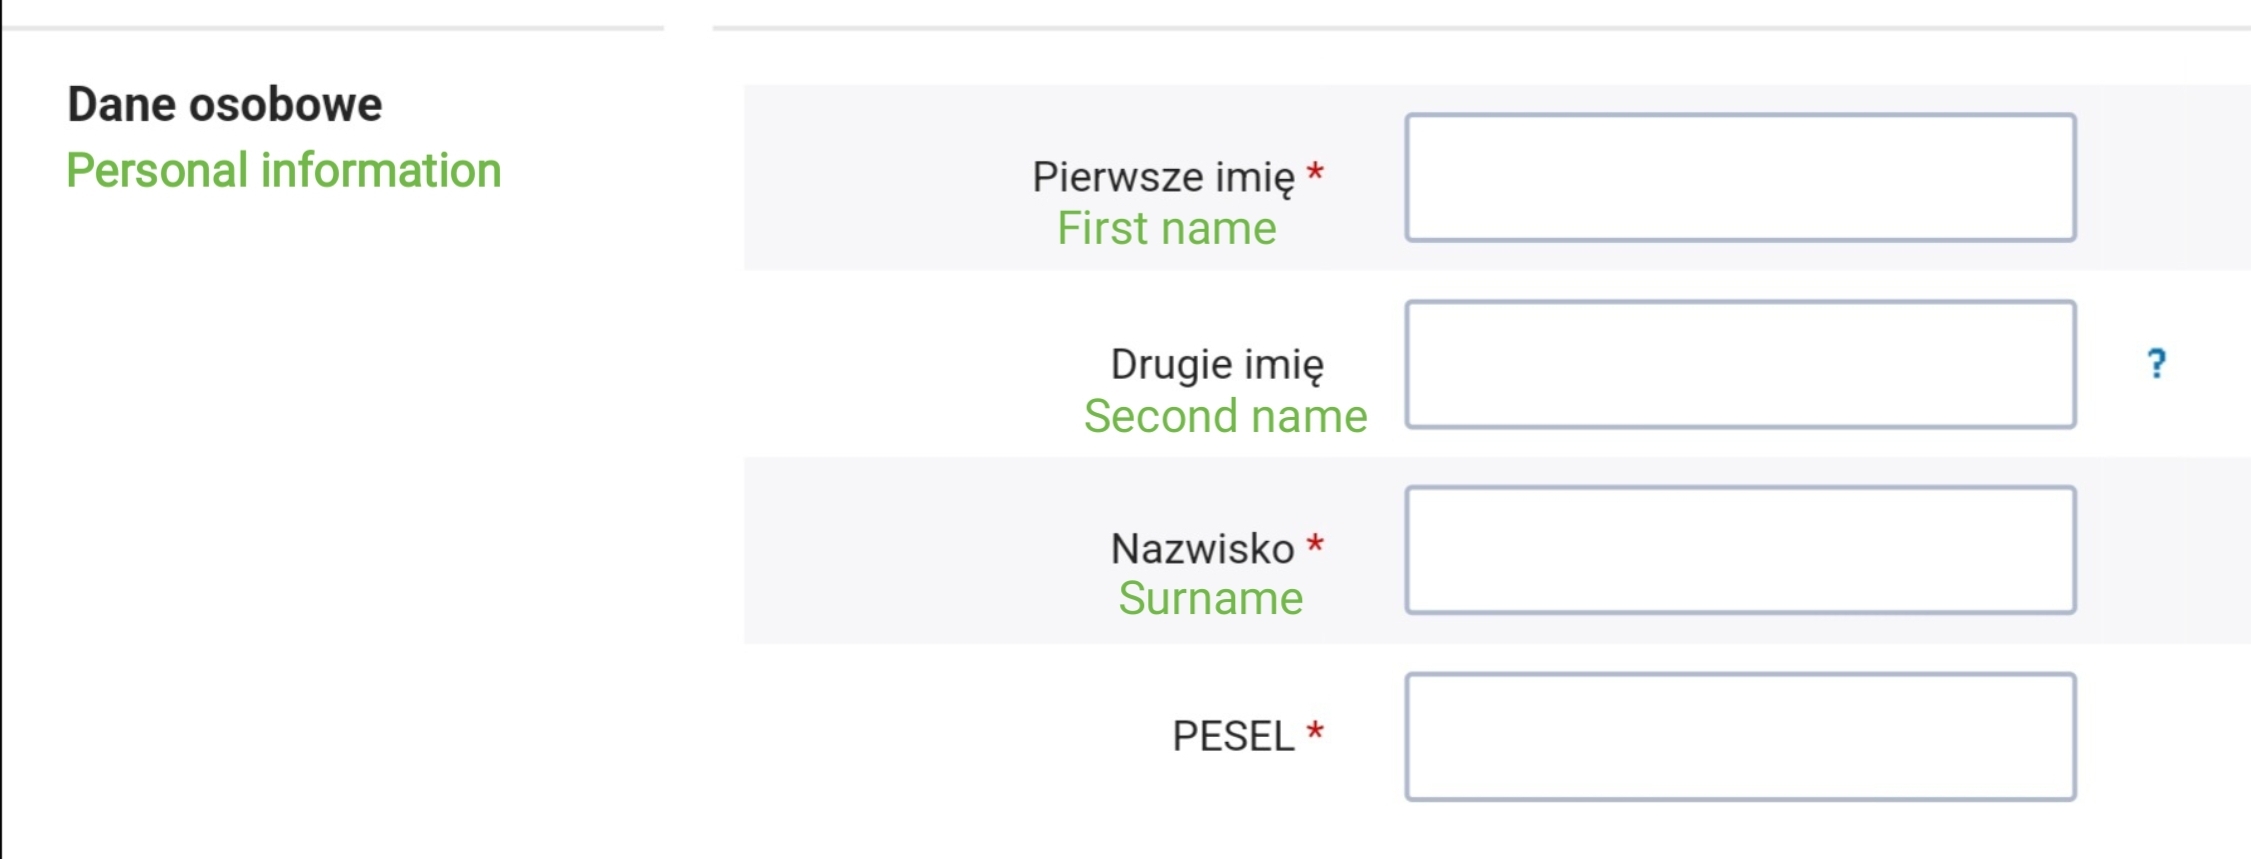Click the red asterisk beside Pierwsze imię
Viewport: 2251px width, 859px height.
pyautogui.click(x=1316, y=173)
